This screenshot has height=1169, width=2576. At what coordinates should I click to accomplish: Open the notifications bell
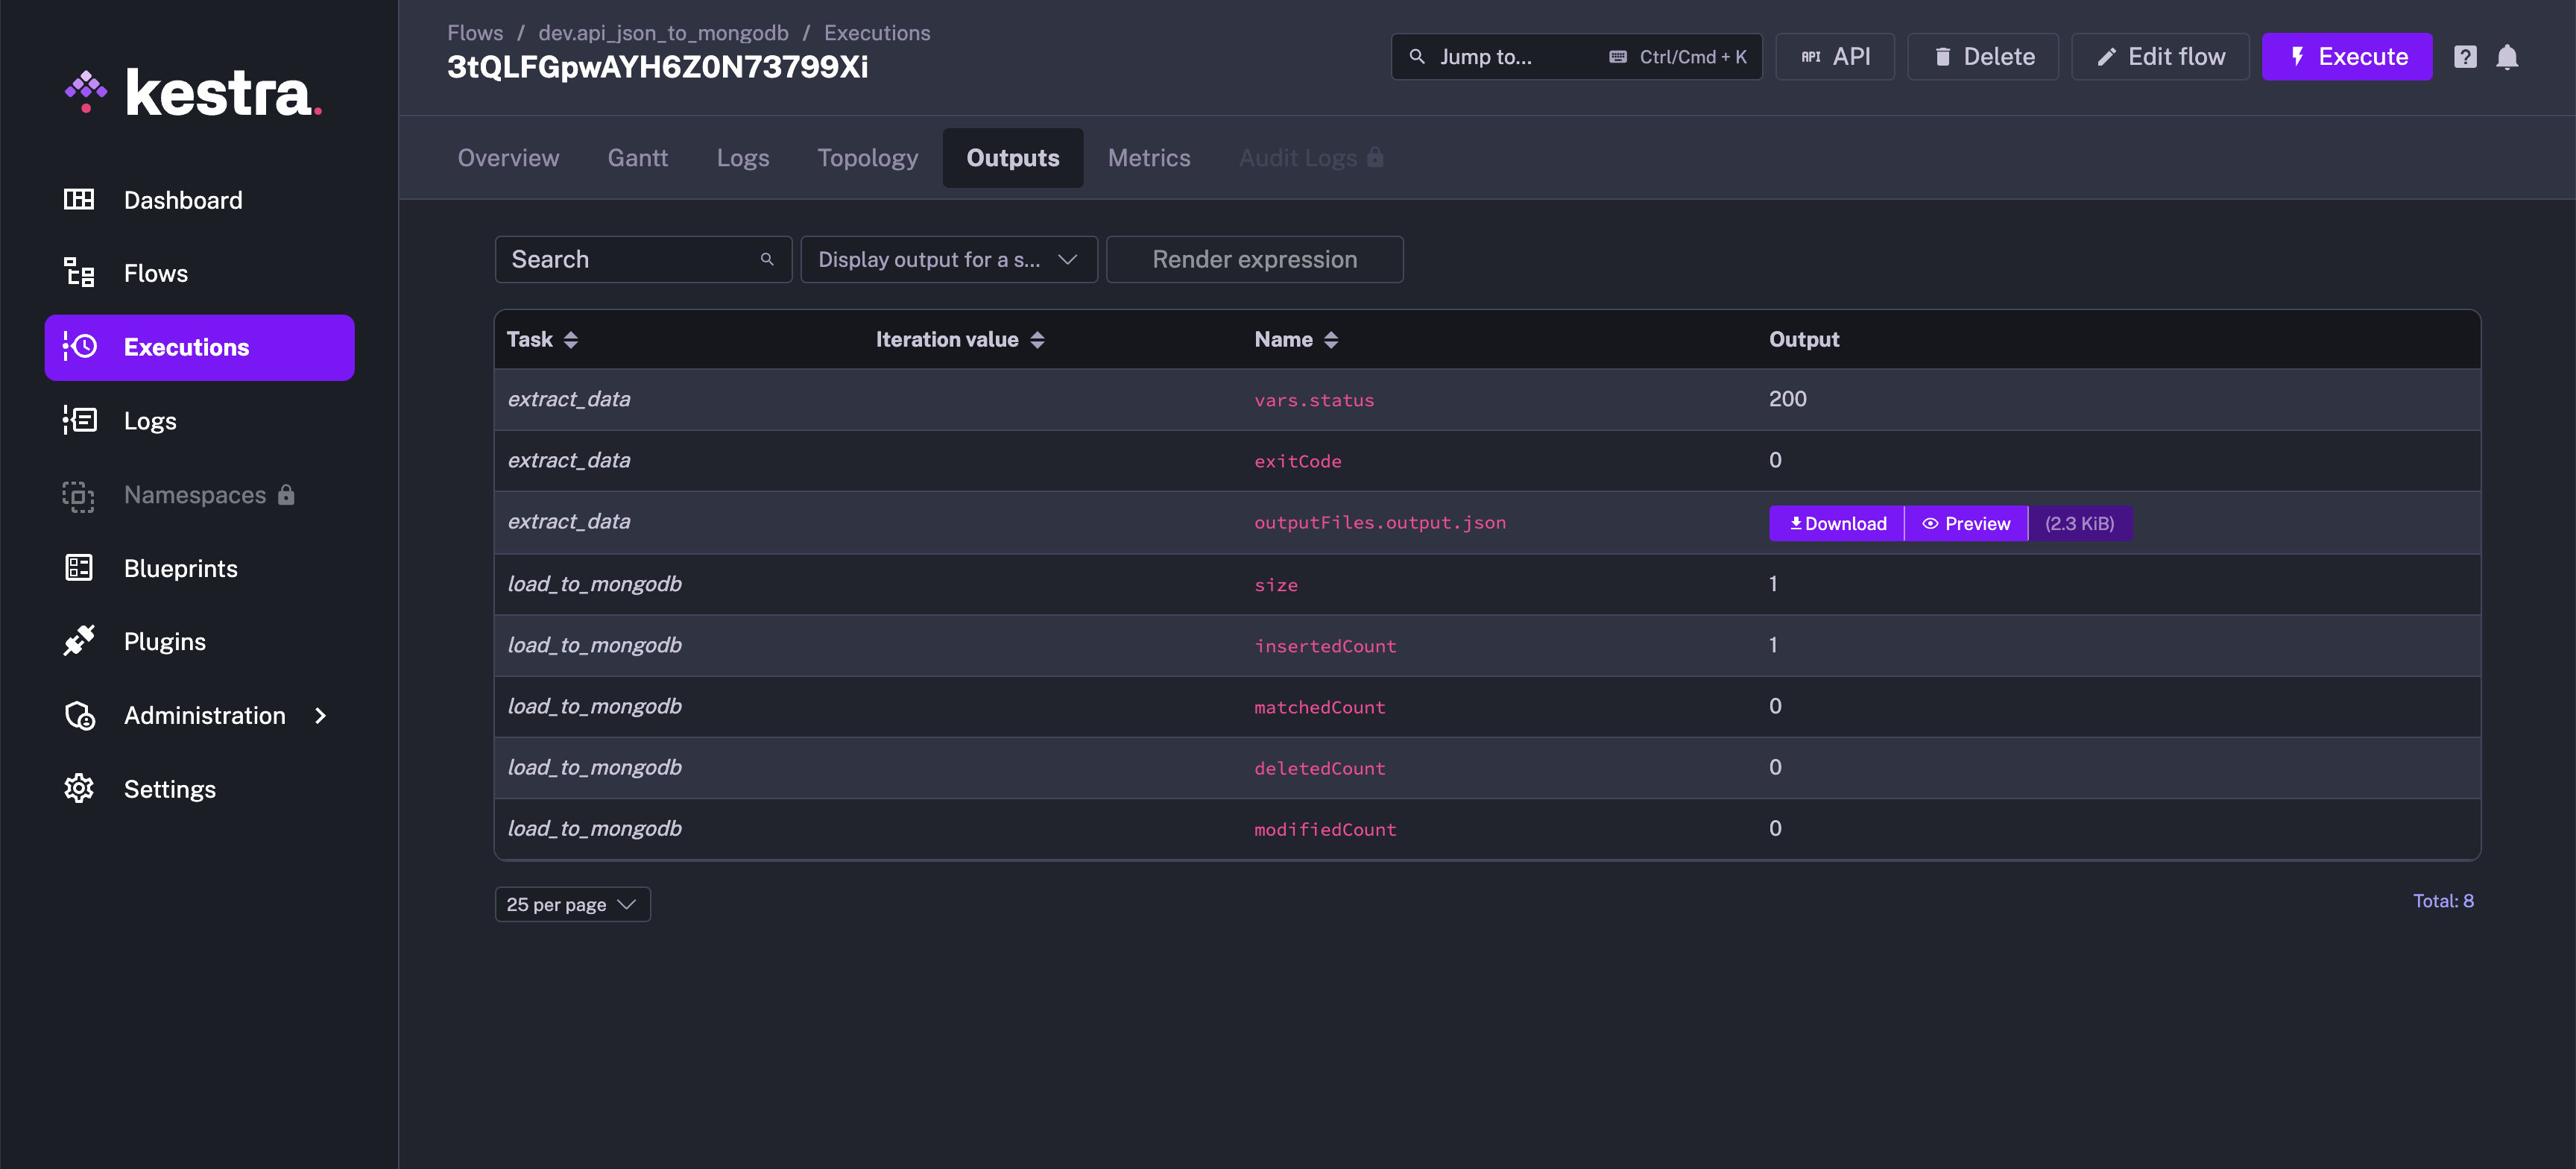coord(2507,57)
